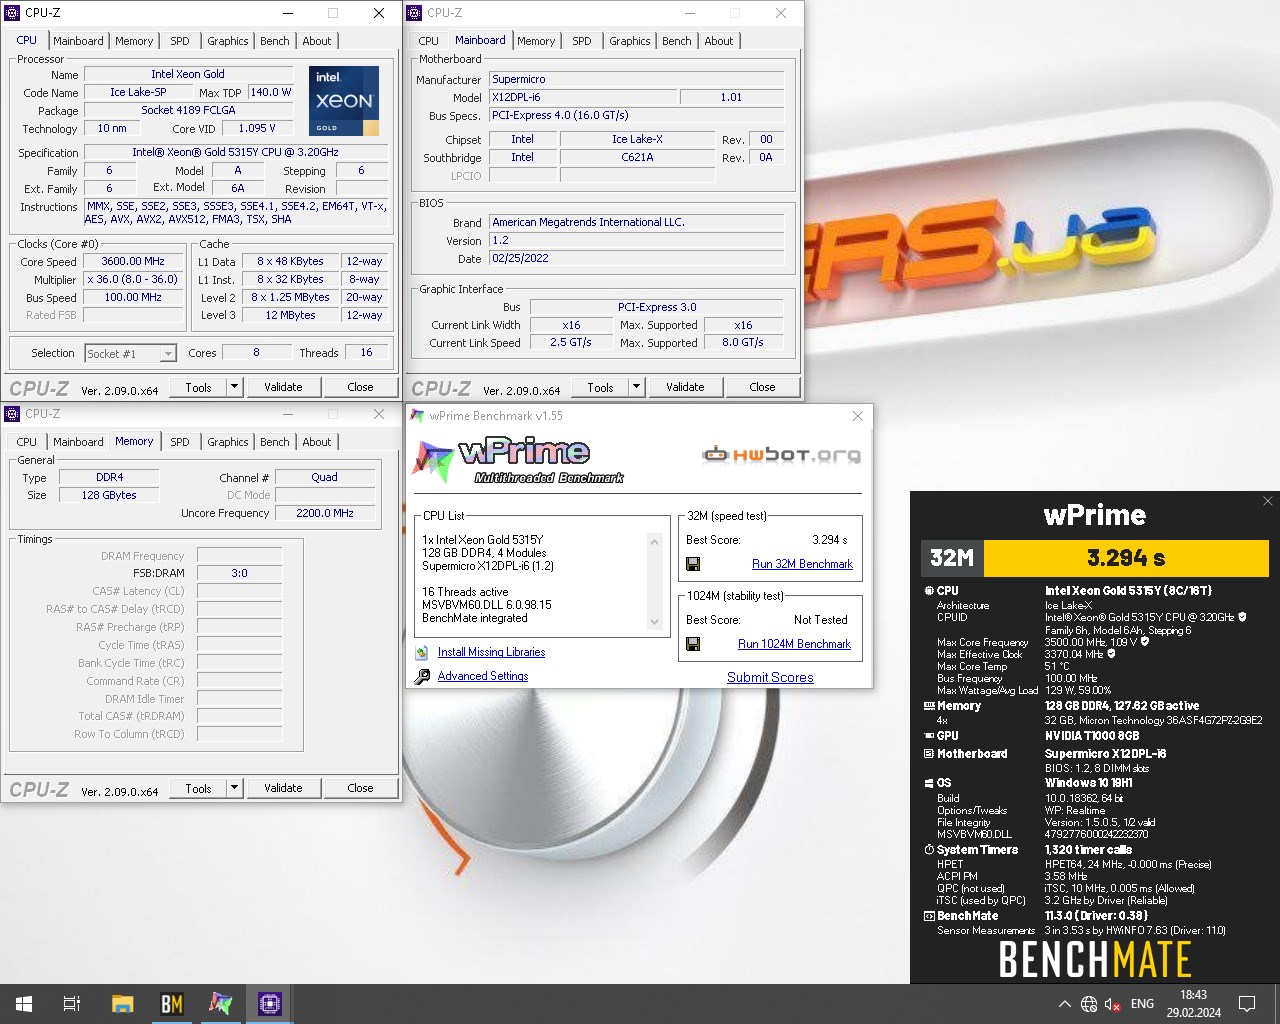1280x1024 pixels.
Task: Click the Uncore Frequency 2200.0 MHz field
Action: pos(325,513)
